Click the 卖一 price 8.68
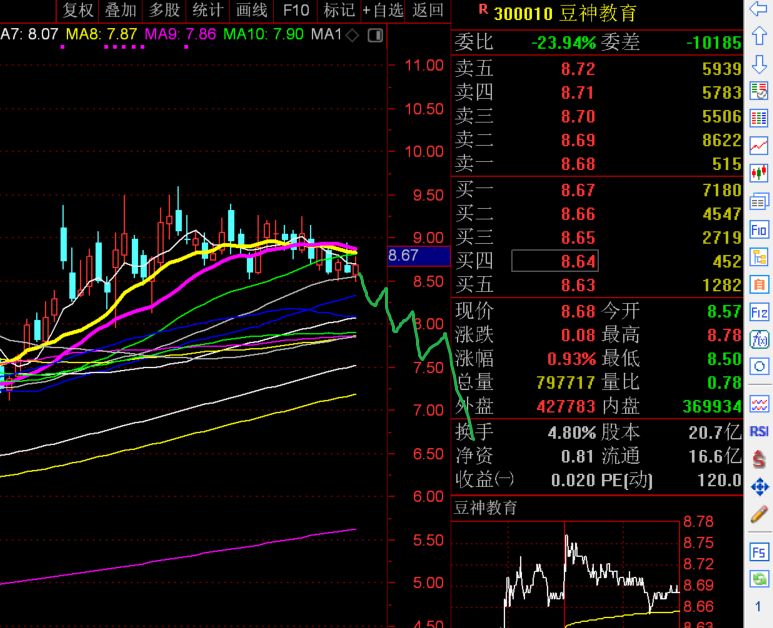This screenshot has height=628, width=773. pos(578,164)
